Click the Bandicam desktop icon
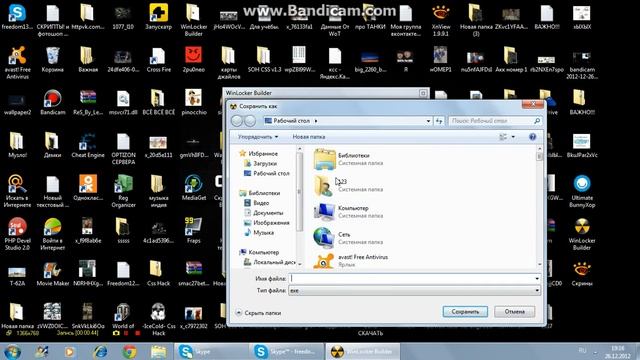This screenshot has width=640, height=360. pos(53,102)
